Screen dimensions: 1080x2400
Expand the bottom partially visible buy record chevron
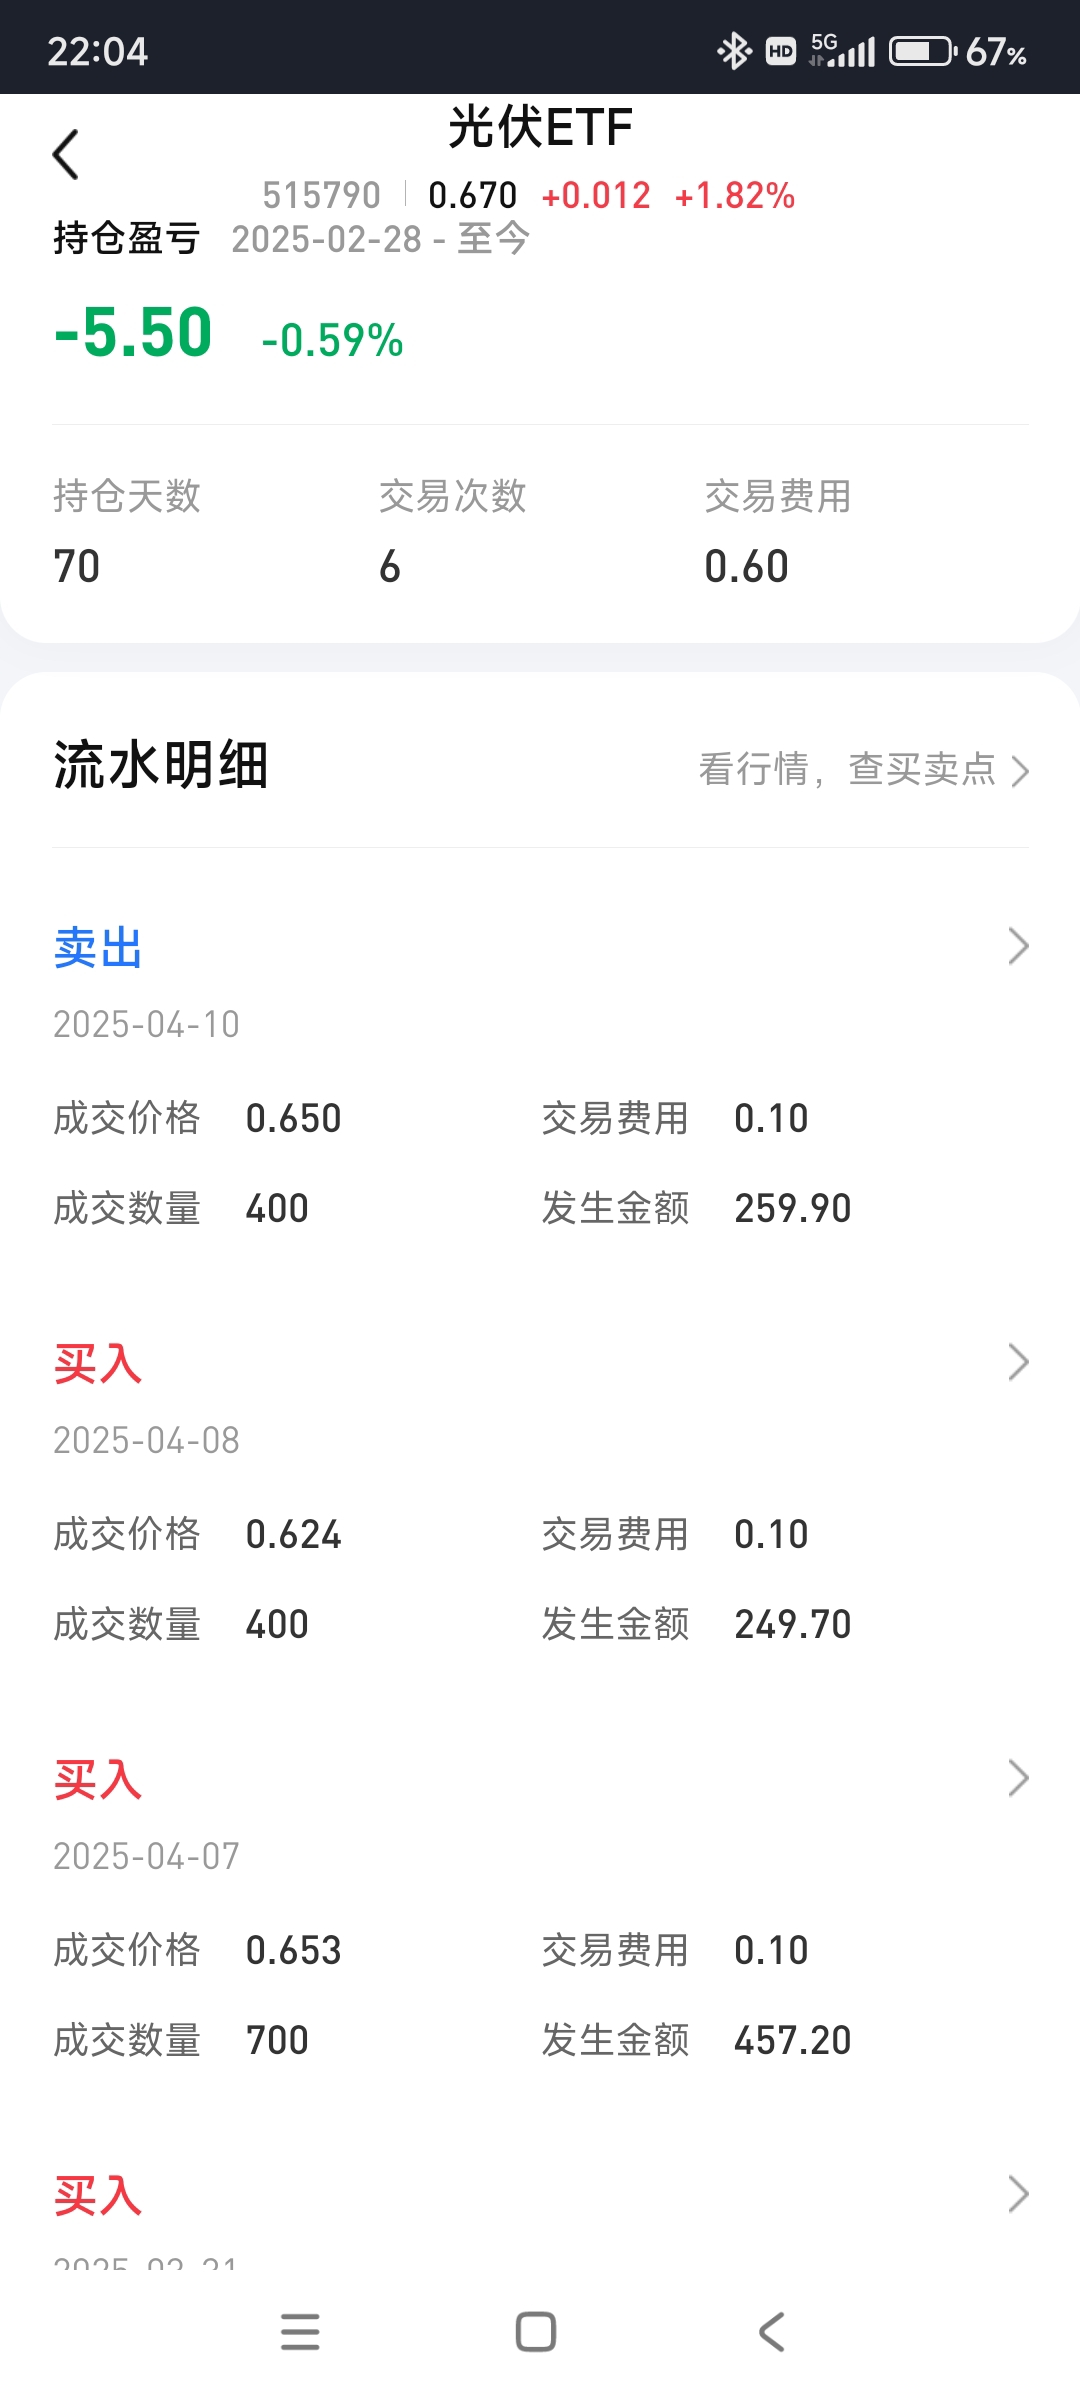tap(1019, 2194)
